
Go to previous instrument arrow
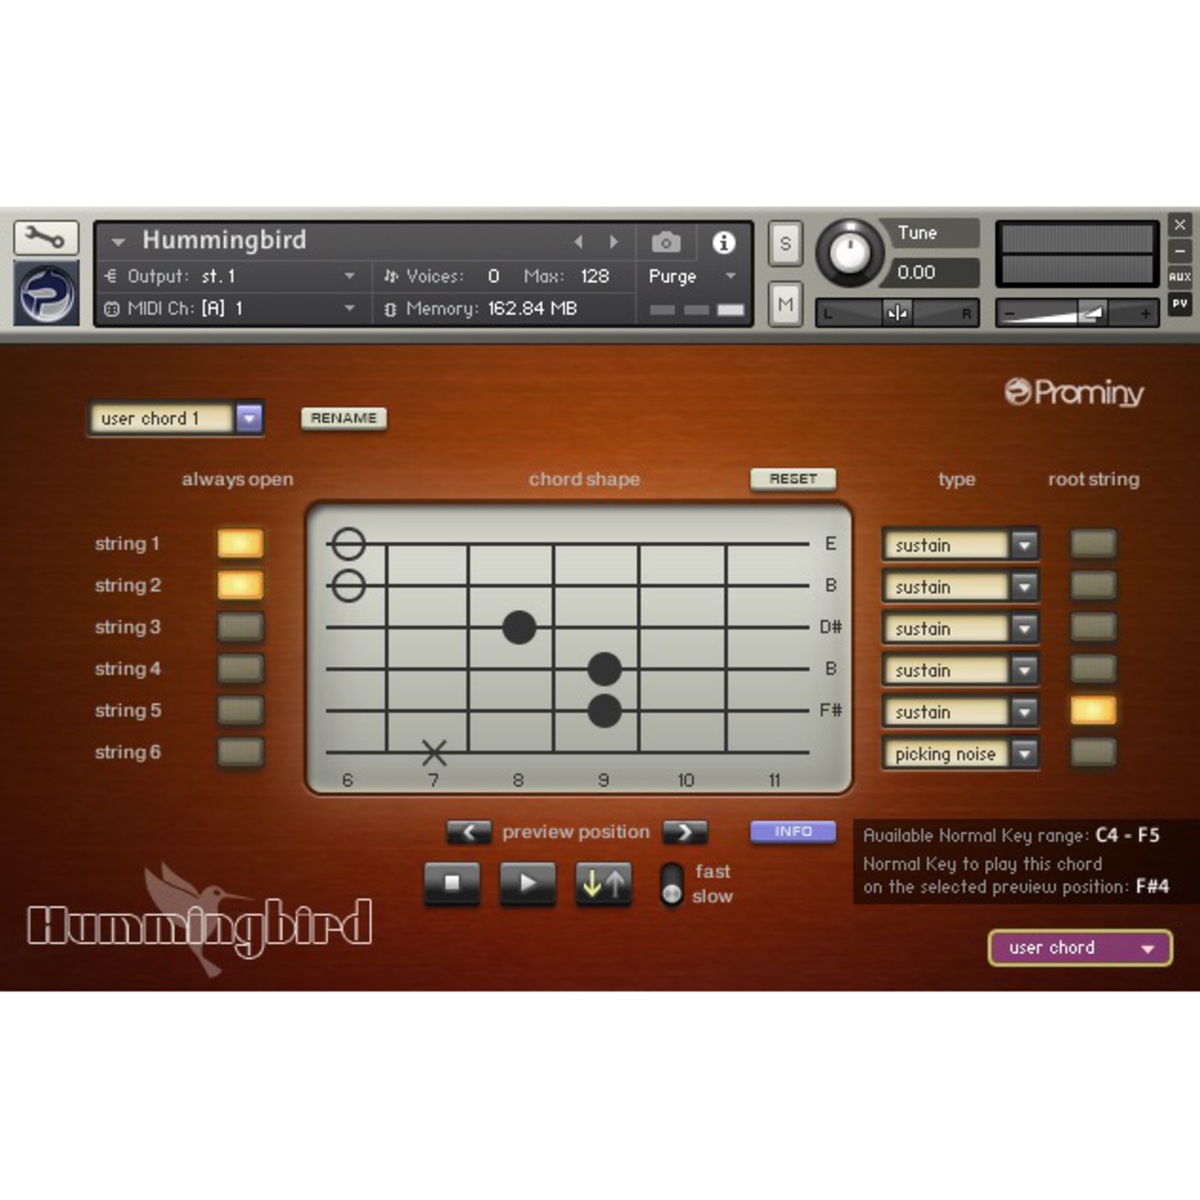pos(578,242)
